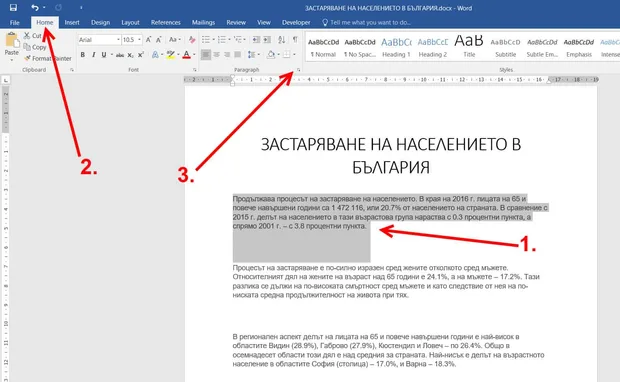Center the paragraph text
The width and height of the screenshot is (620, 382).
coord(216,55)
